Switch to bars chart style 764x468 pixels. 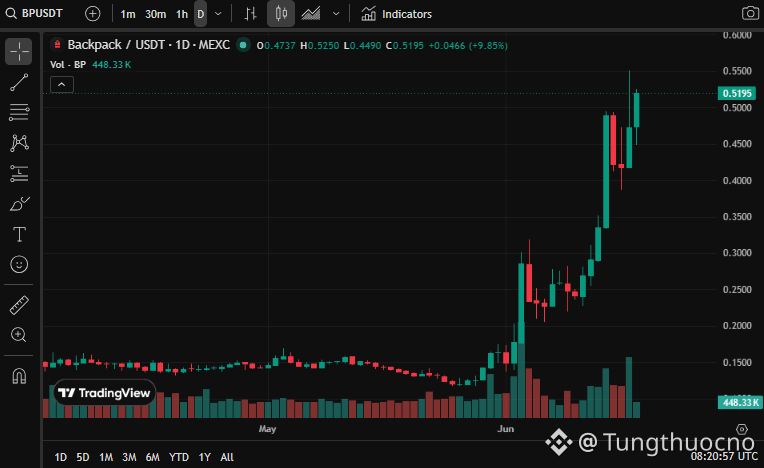click(x=250, y=14)
